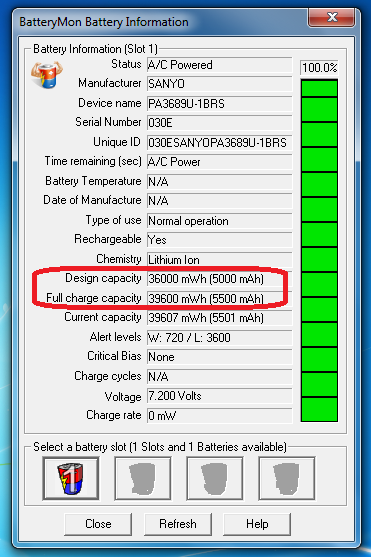Click Design capacity value 36000 mWh
This screenshot has width=371, height=557.
(220, 279)
